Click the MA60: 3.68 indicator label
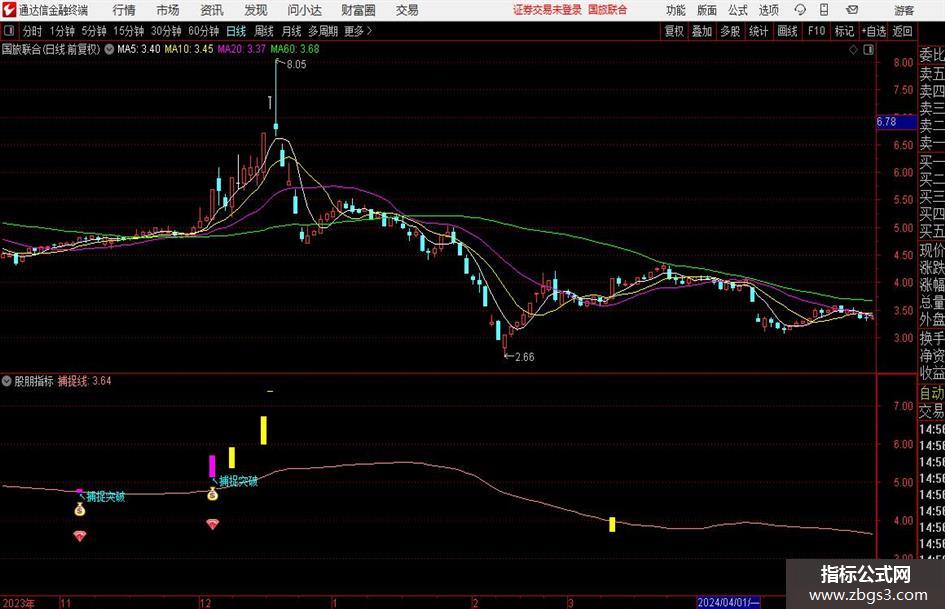 295,49
